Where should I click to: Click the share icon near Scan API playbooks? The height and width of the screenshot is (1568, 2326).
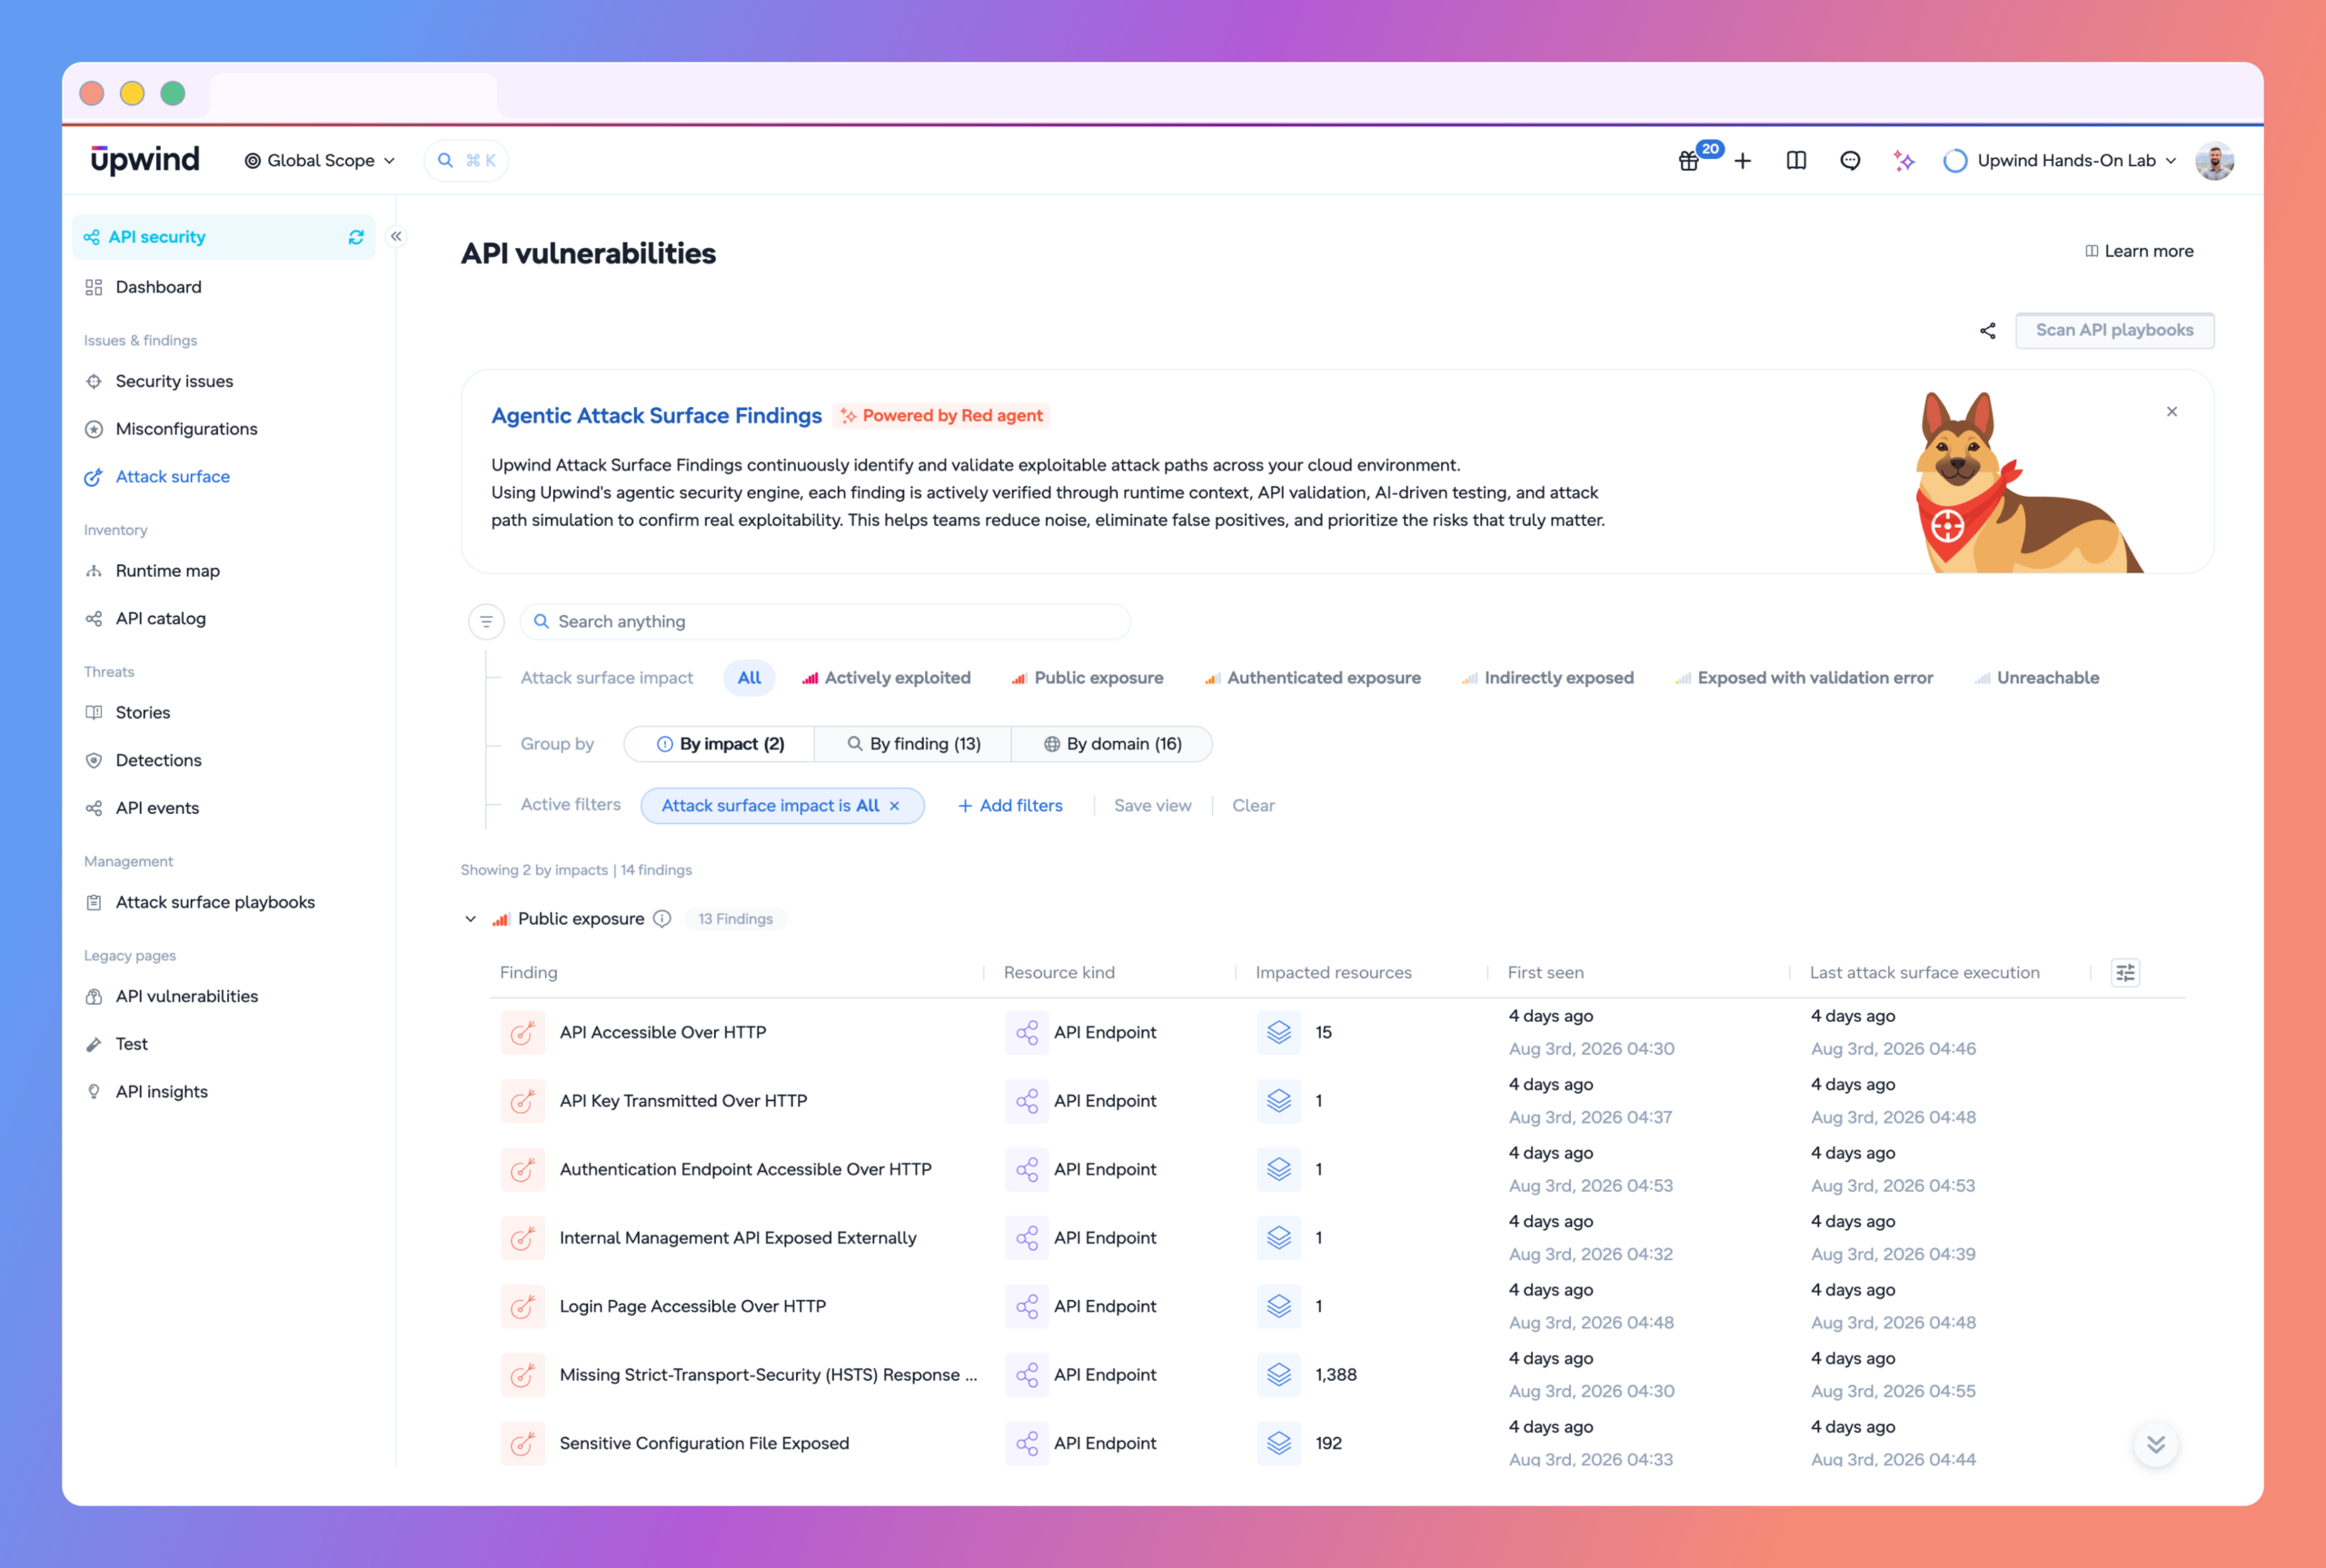click(x=1987, y=331)
